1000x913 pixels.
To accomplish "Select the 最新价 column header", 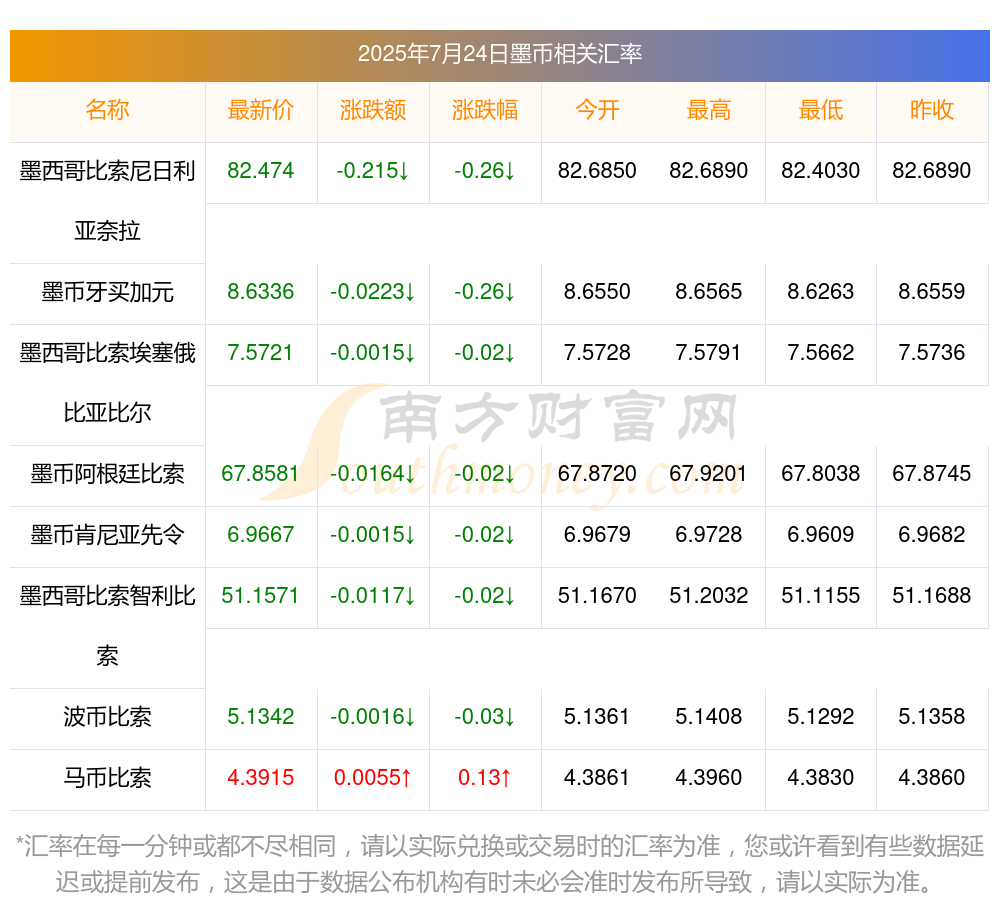I will pos(260,110).
